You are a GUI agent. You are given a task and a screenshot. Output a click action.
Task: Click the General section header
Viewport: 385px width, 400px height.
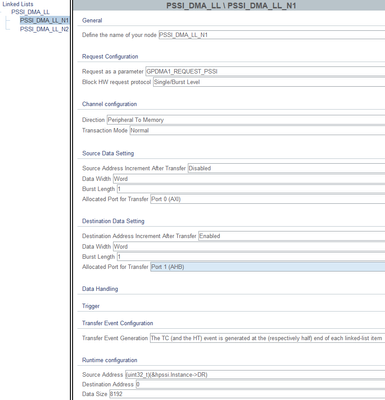[92, 20]
